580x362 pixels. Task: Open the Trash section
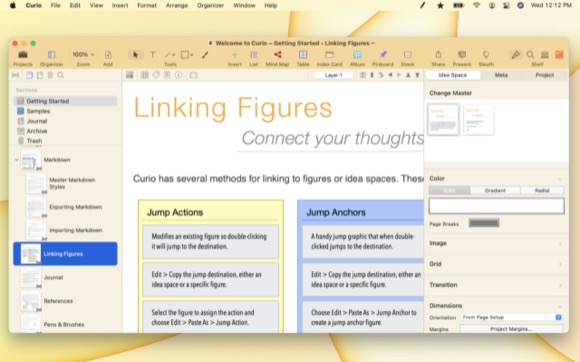click(65, 141)
